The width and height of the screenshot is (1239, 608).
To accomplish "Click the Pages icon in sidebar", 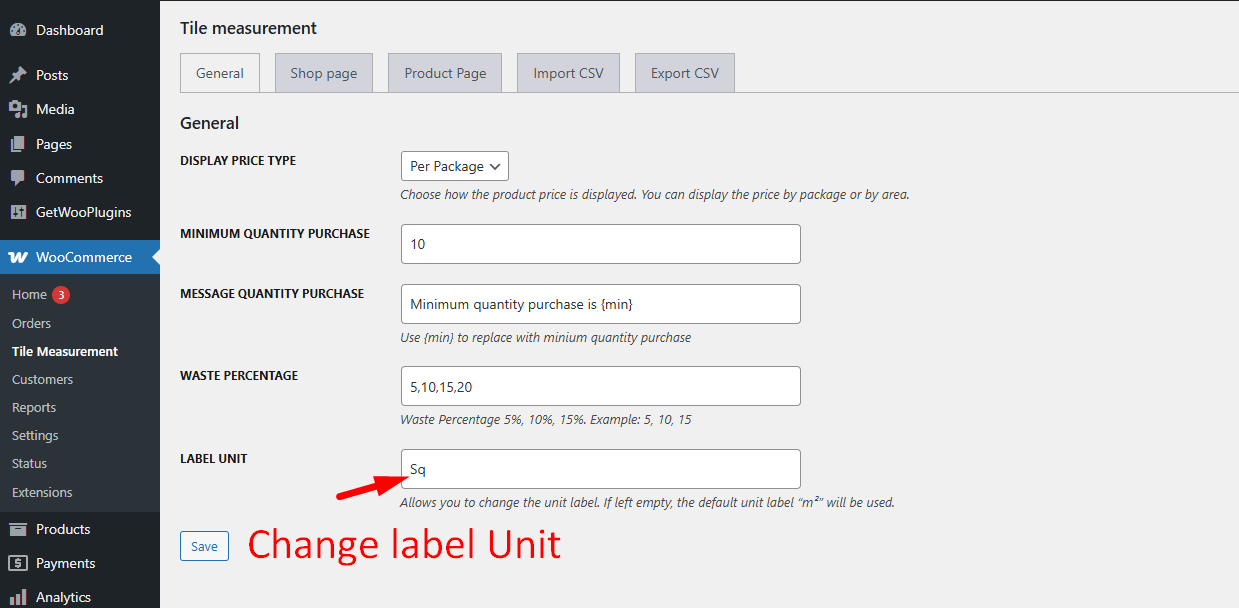I will click(18, 144).
